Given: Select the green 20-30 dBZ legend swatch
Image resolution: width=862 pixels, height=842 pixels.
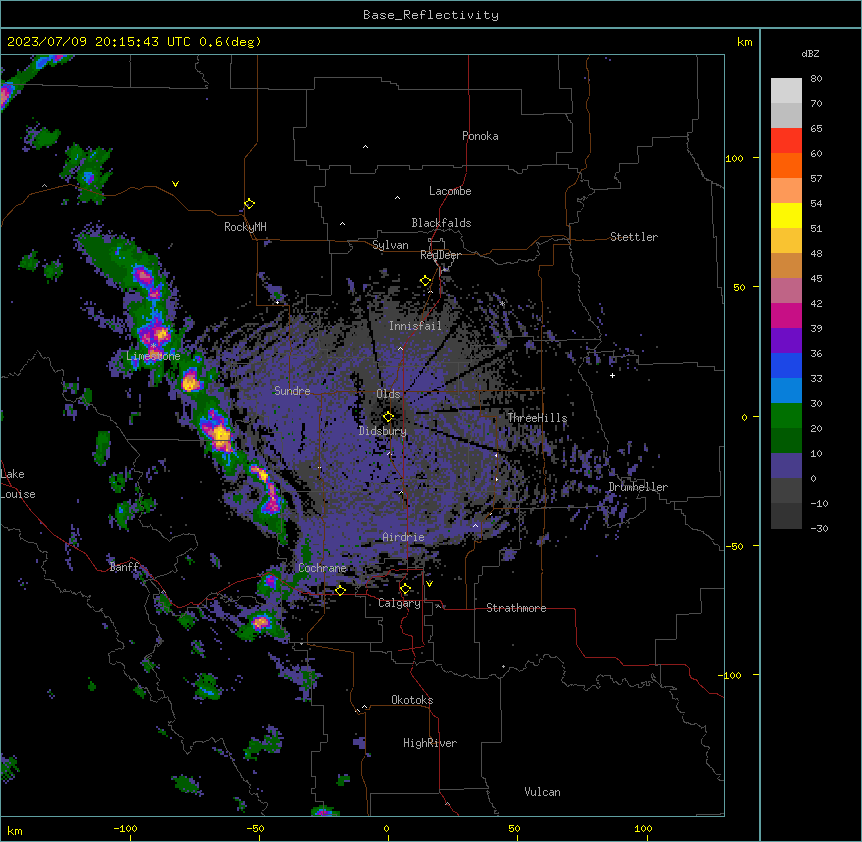Looking at the screenshot, I should [786, 416].
